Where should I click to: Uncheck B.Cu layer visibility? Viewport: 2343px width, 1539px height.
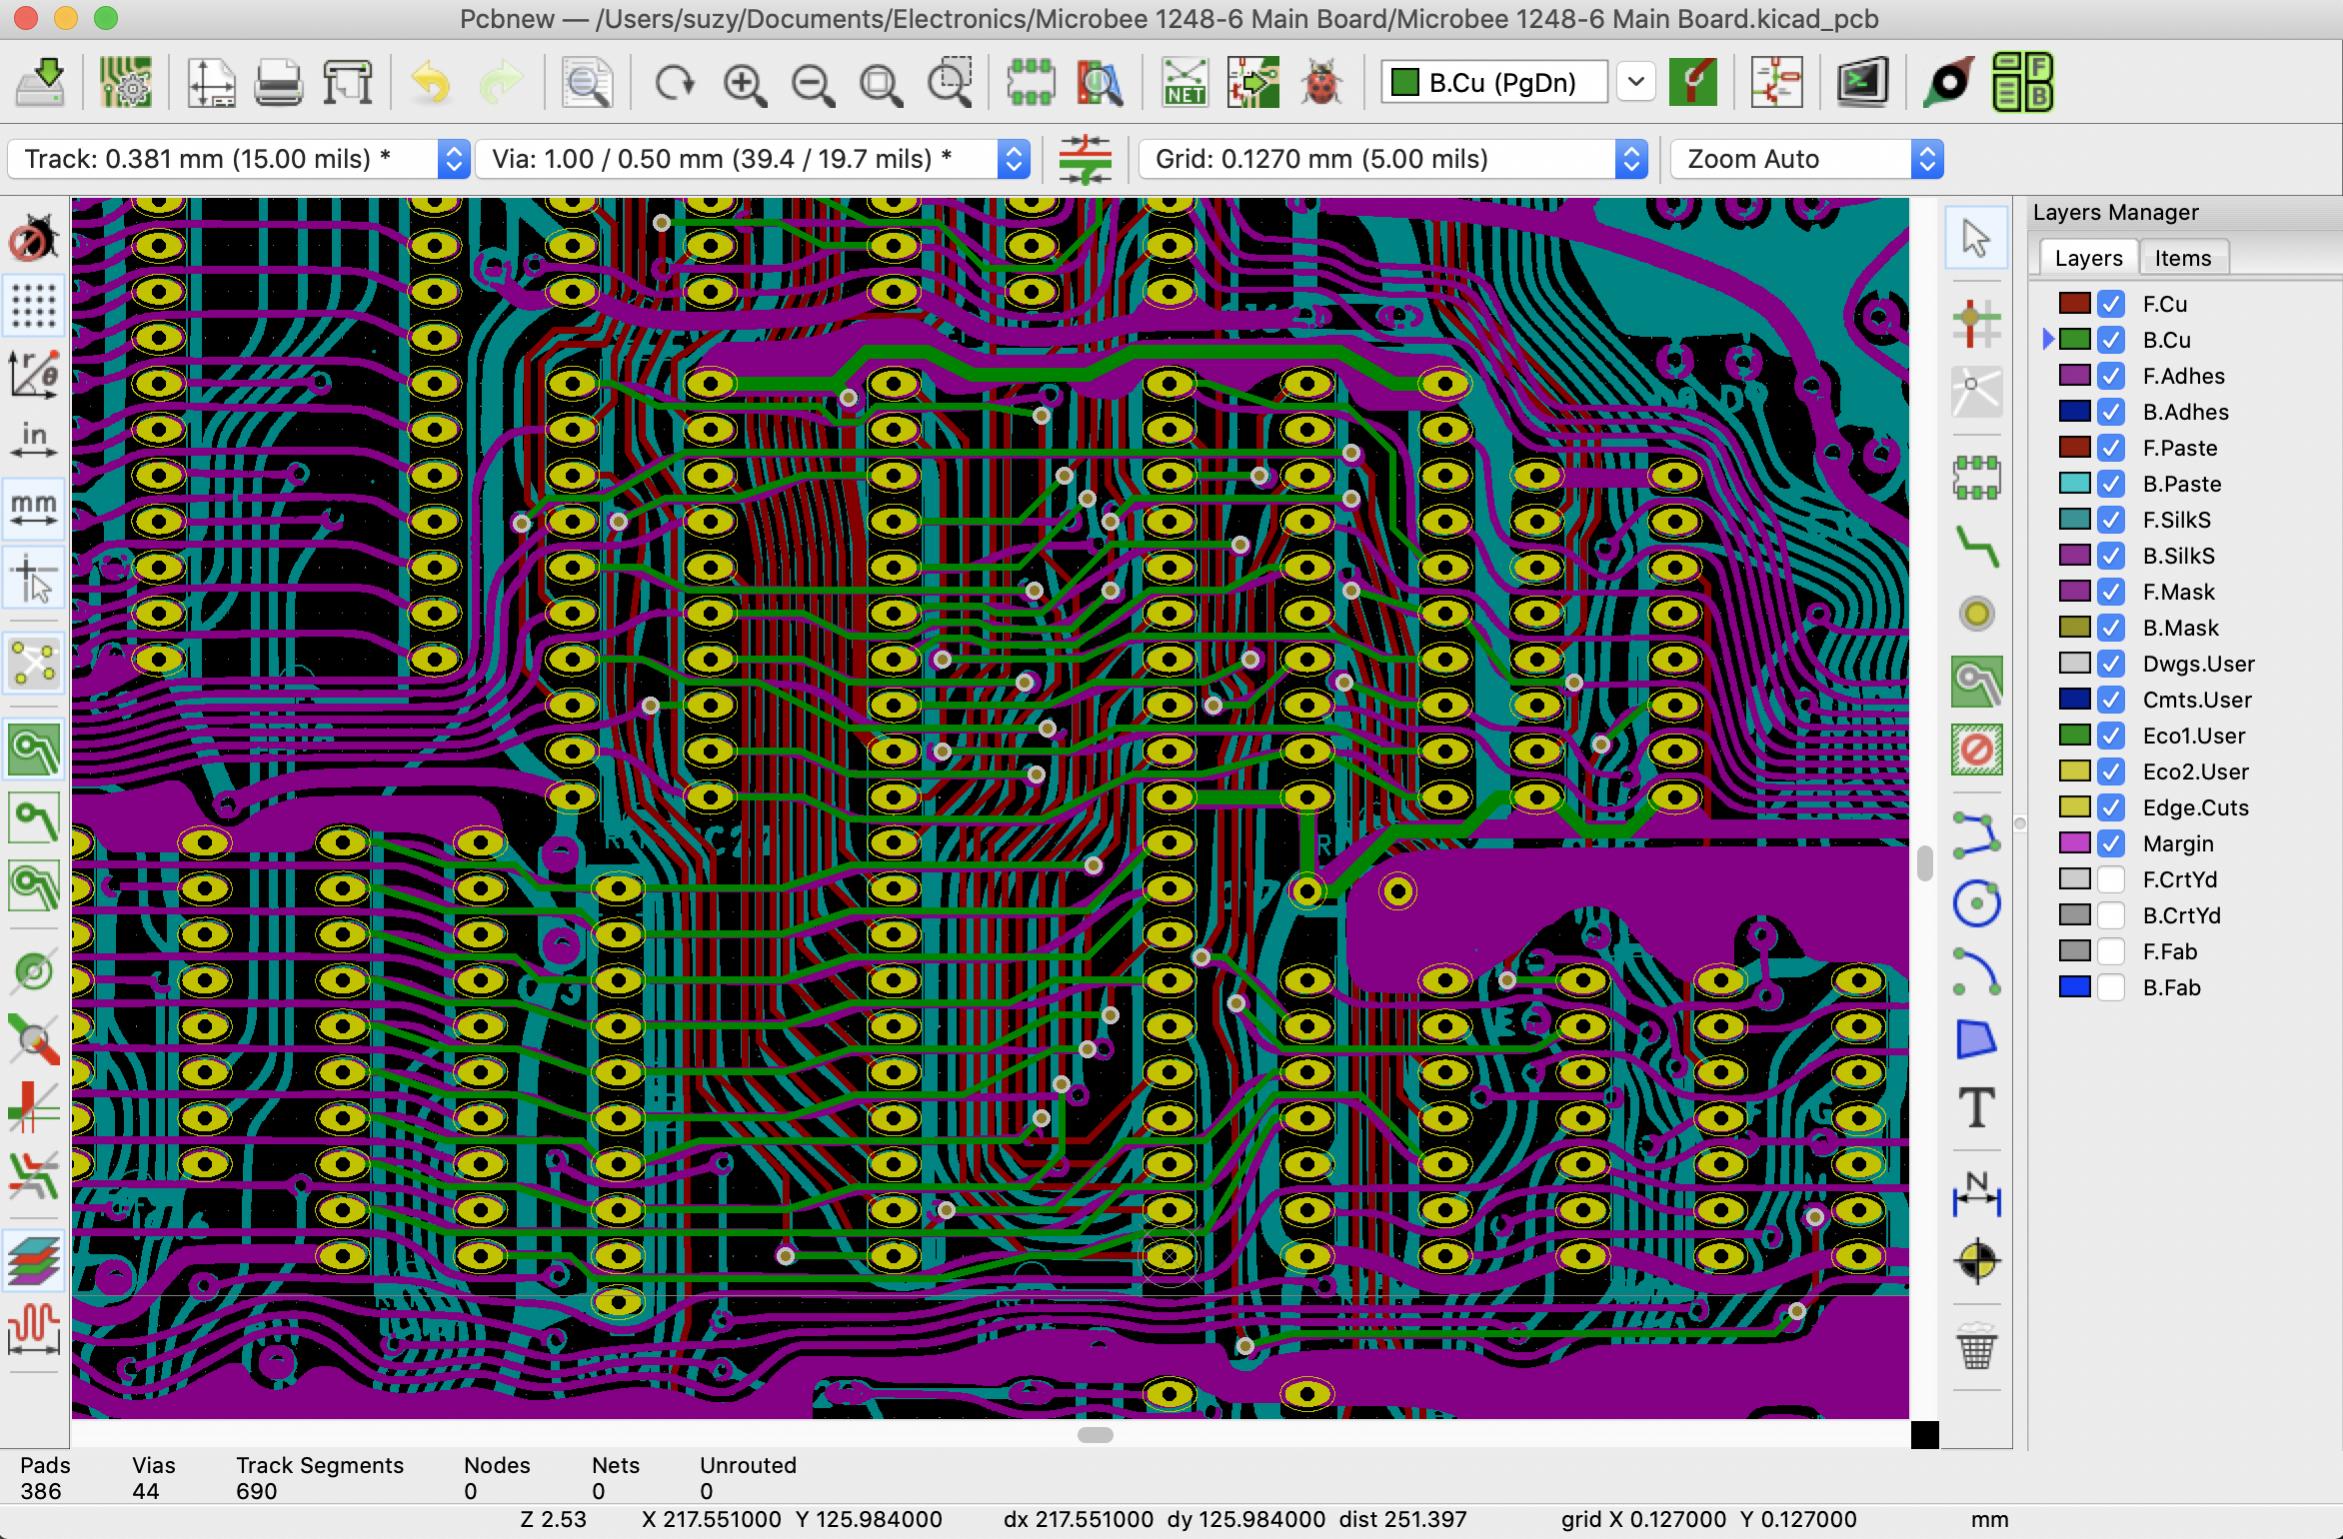(2110, 340)
